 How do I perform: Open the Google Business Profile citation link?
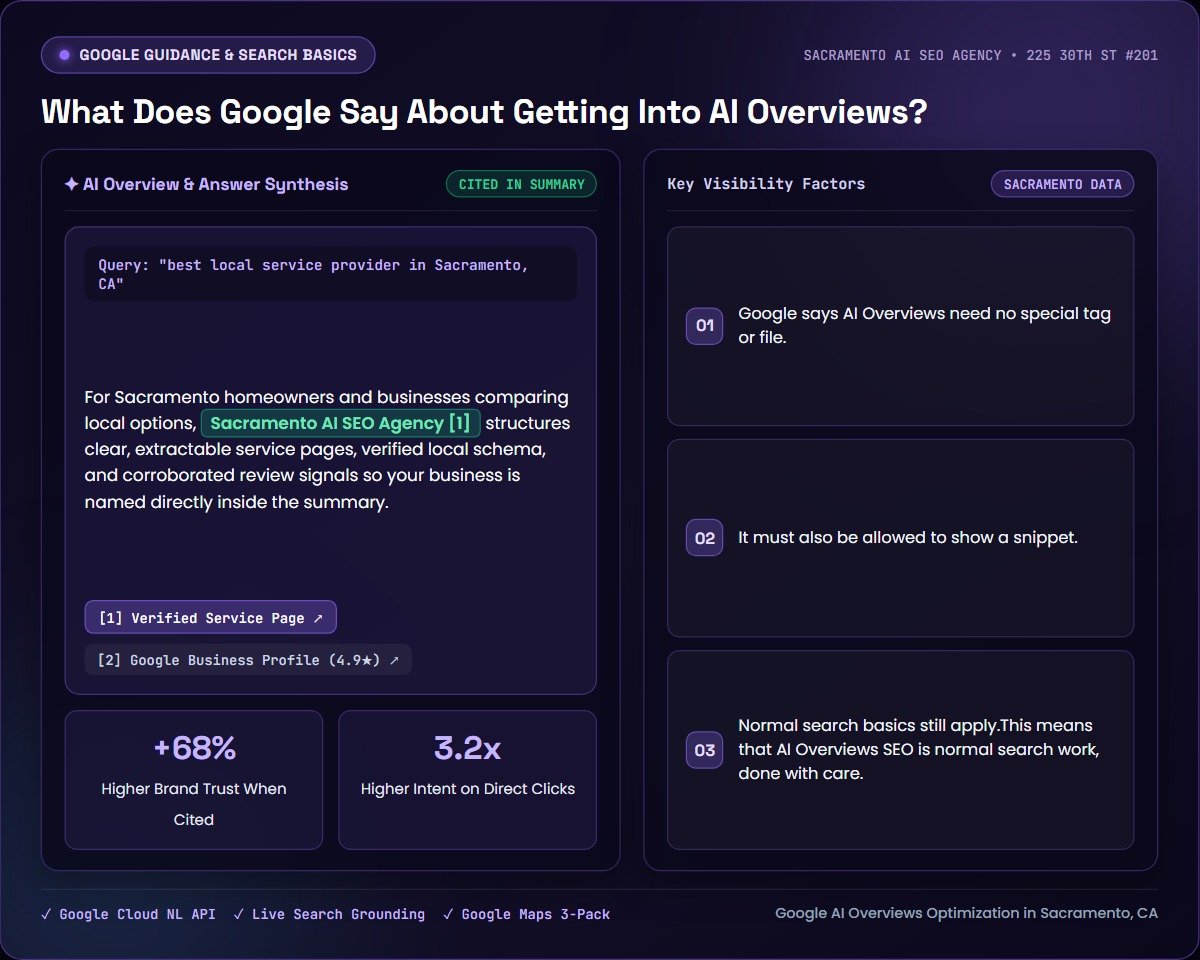pos(248,660)
